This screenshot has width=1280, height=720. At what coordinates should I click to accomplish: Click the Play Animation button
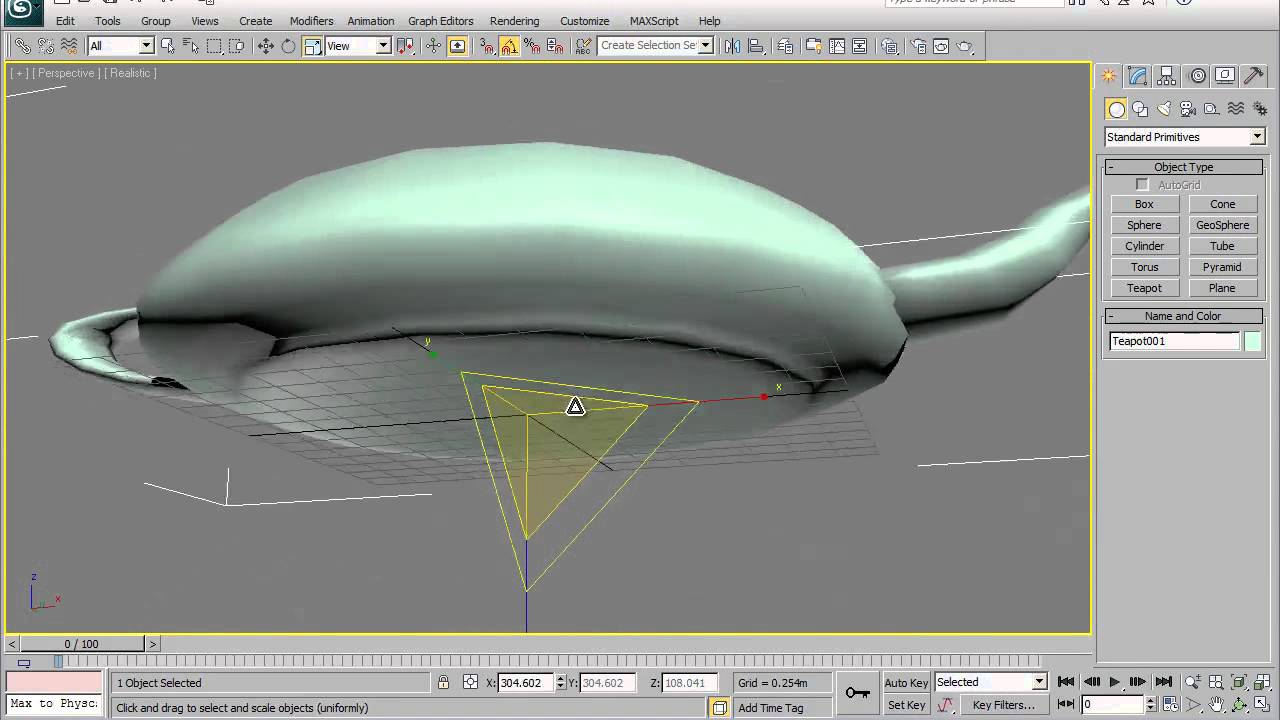point(1115,682)
